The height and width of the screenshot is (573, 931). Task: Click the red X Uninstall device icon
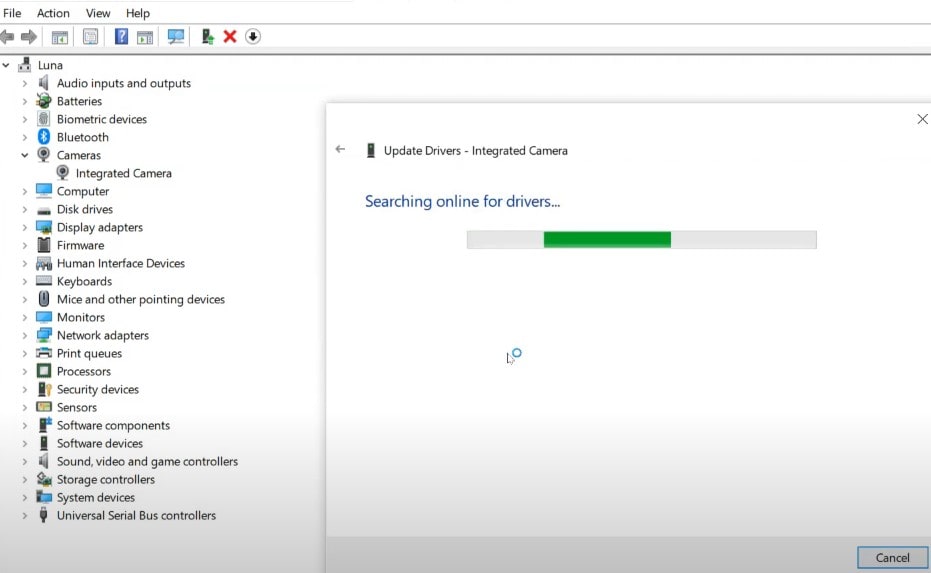tap(230, 37)
